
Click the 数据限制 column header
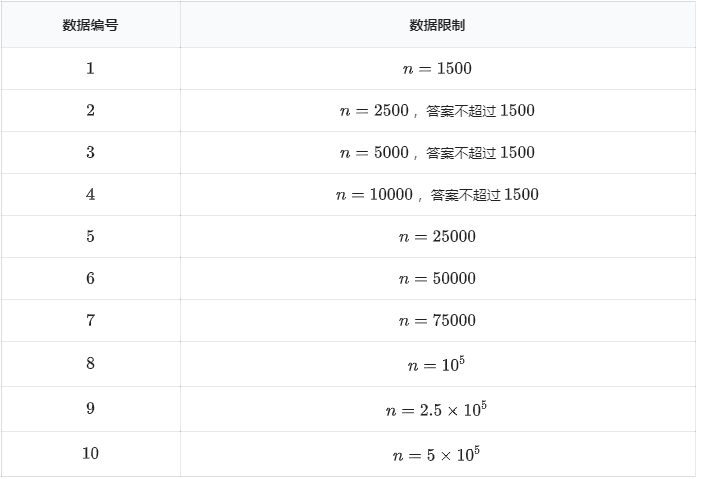coord(437,25)
